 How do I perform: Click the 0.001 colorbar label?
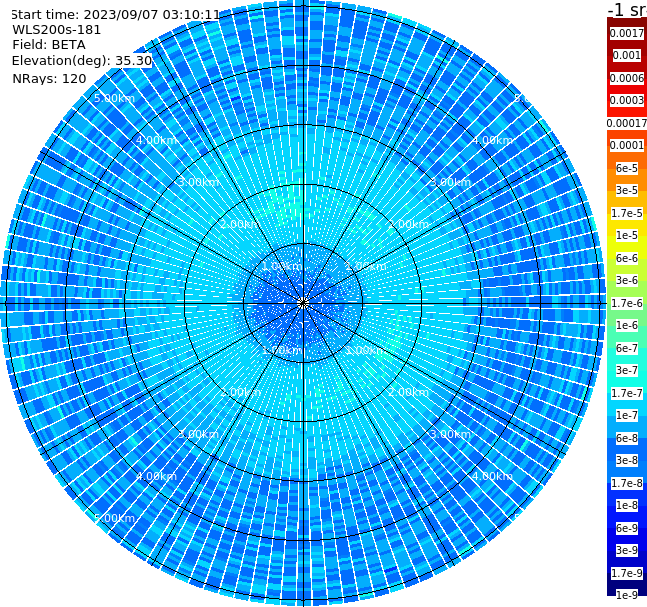[627, 55]
